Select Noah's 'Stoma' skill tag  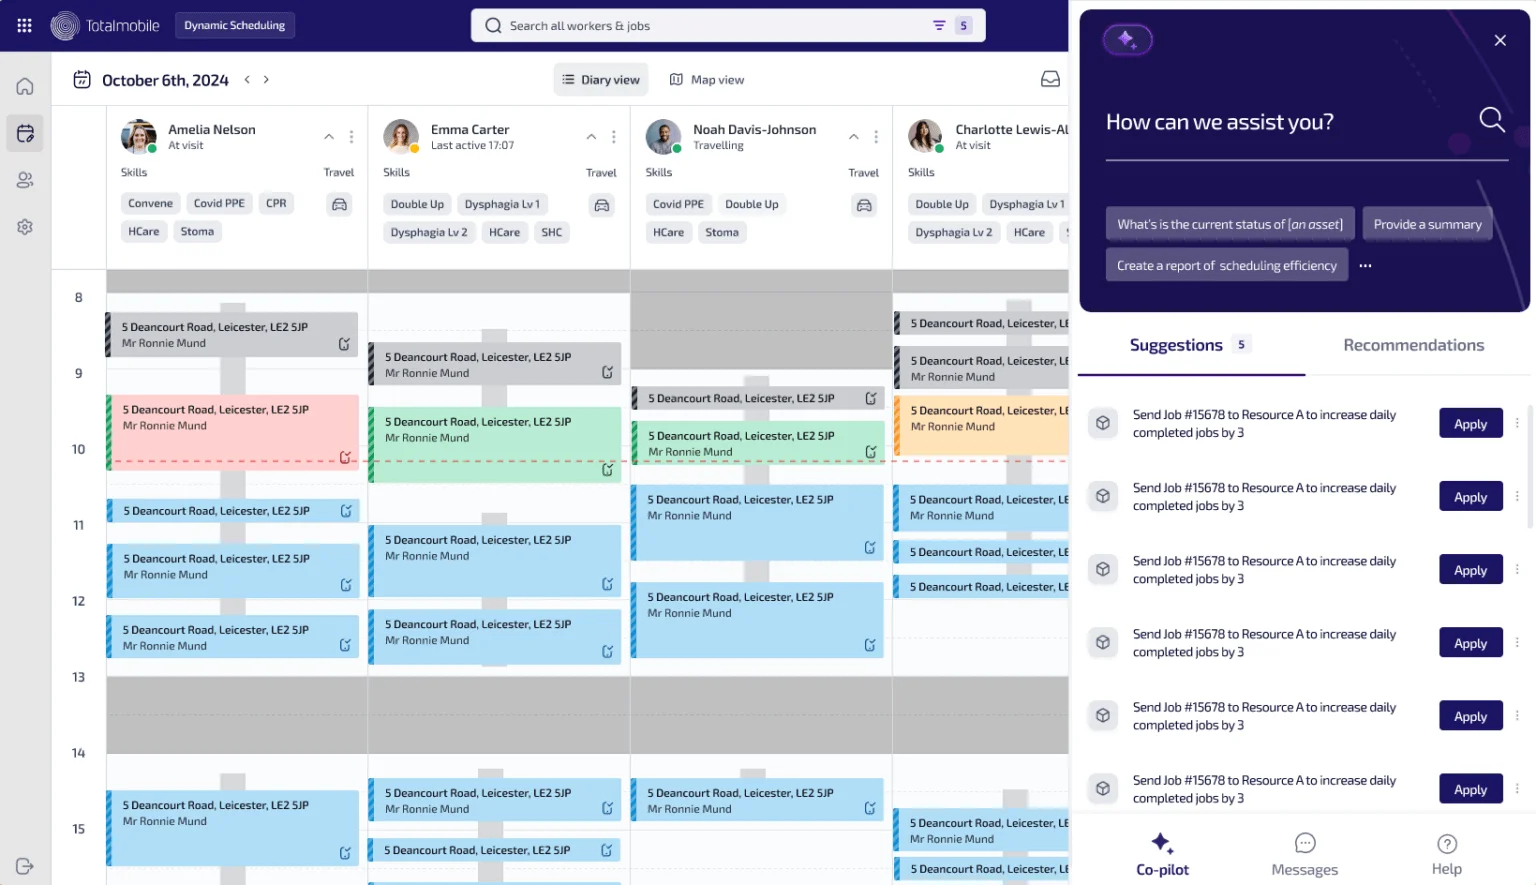(722, 232)
